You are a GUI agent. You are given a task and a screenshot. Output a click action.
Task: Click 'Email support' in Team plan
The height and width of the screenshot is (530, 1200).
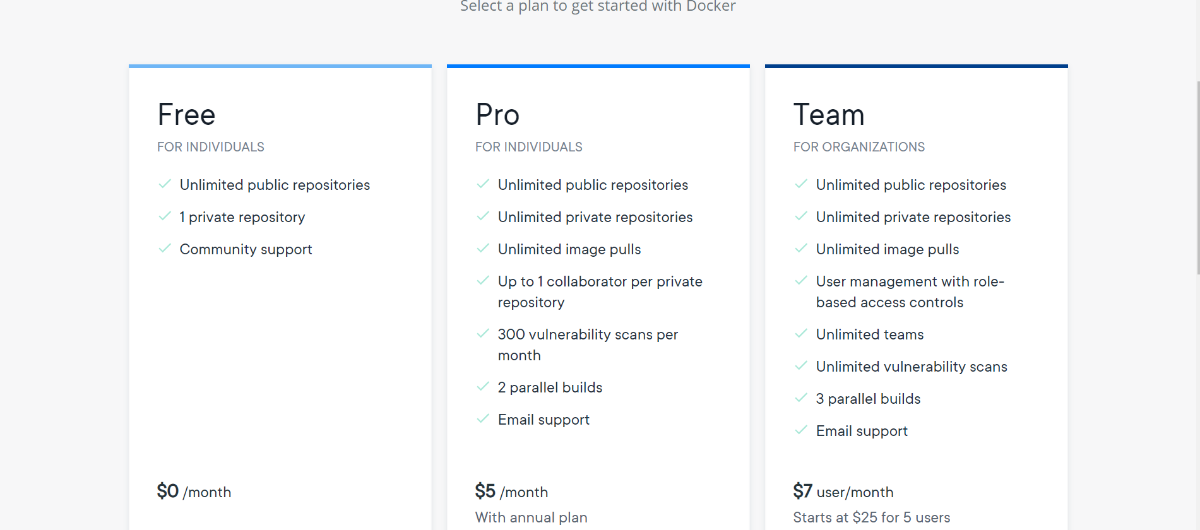click(862, 431)
